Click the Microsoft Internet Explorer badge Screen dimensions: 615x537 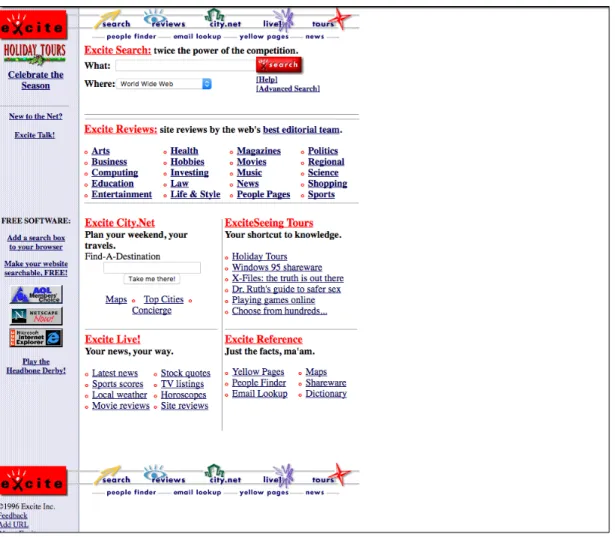click(36, 338)
